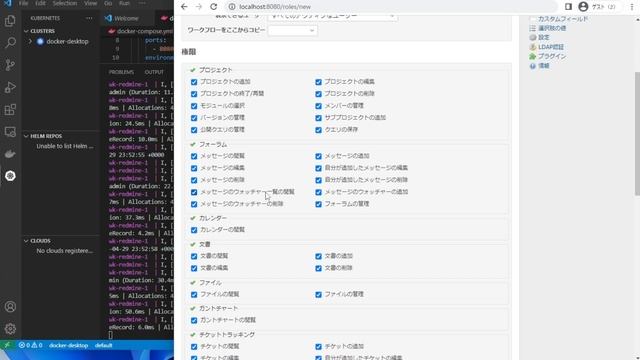Go back in the browser

pos(184,7)
